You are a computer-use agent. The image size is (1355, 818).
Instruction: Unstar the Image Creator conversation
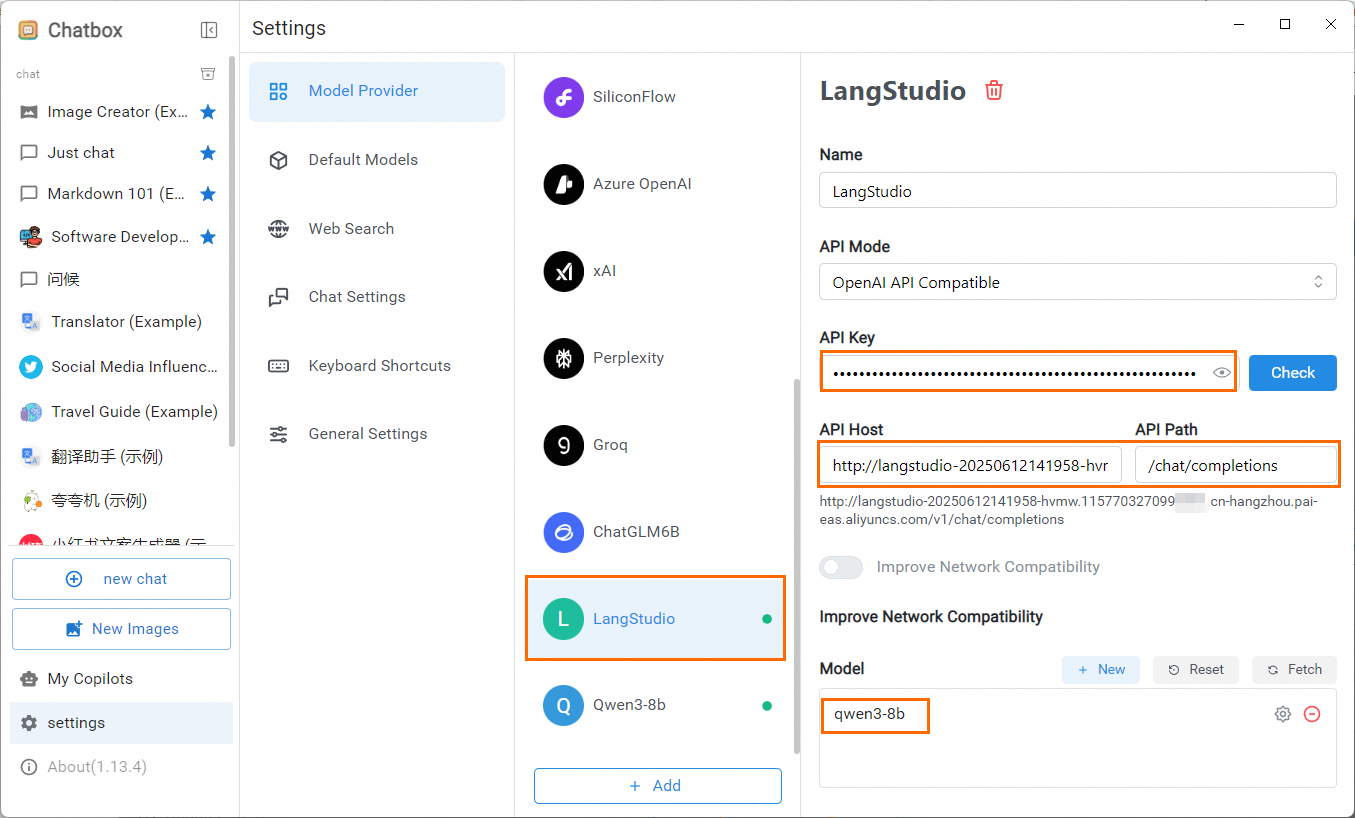(x=208, y=112)
